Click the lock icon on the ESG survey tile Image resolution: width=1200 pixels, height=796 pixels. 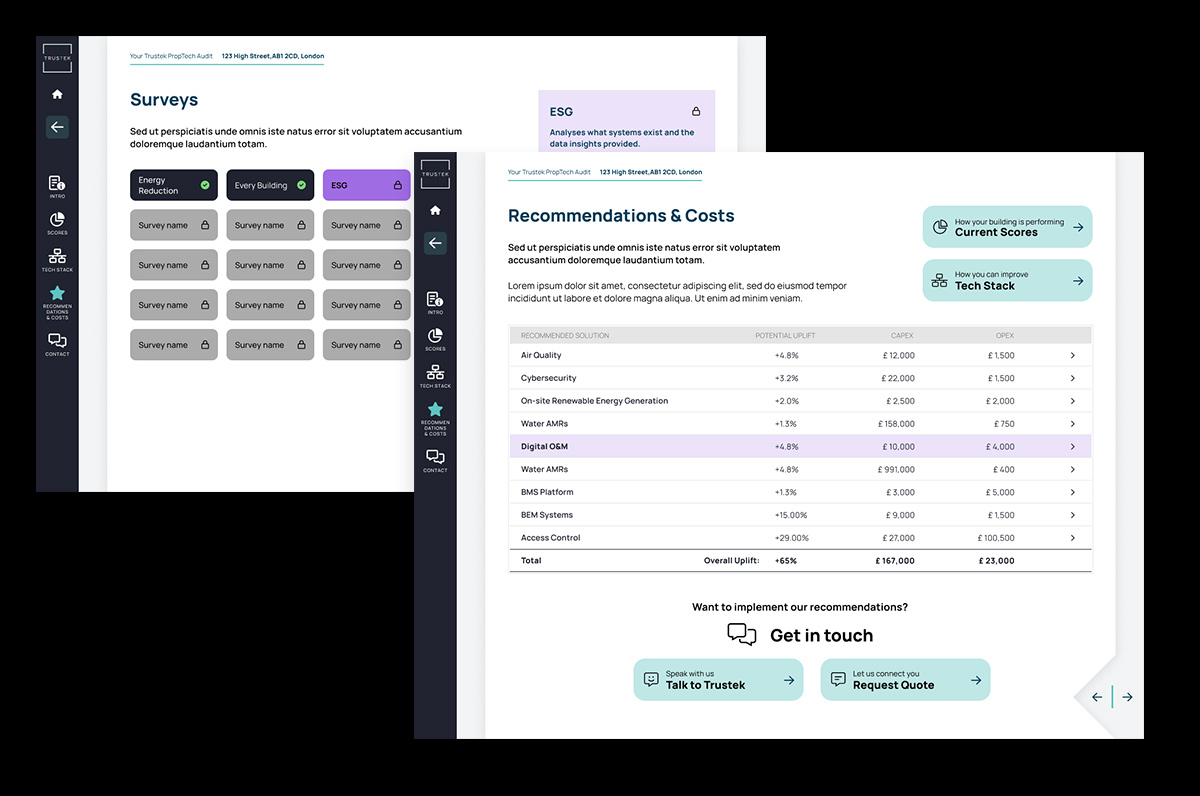(x=397, y=185)
